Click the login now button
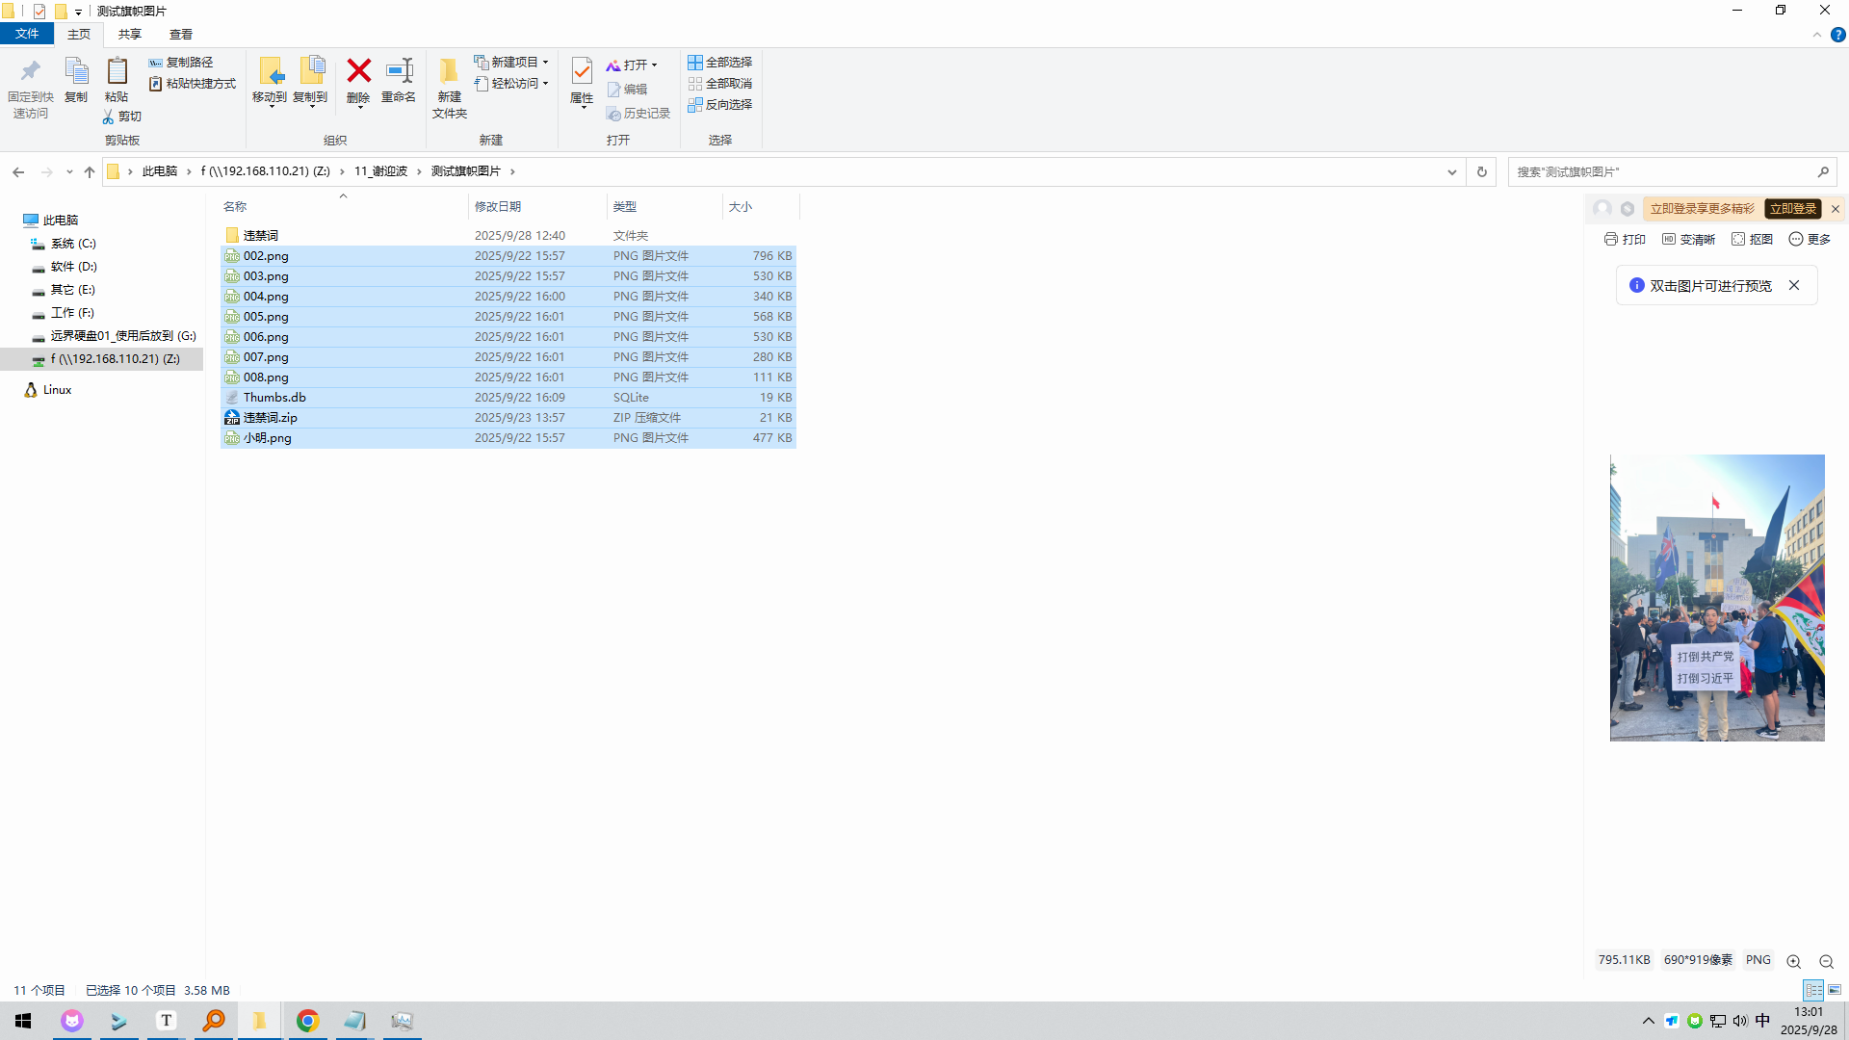The image size is (1849, 1040). [1791, 209]
